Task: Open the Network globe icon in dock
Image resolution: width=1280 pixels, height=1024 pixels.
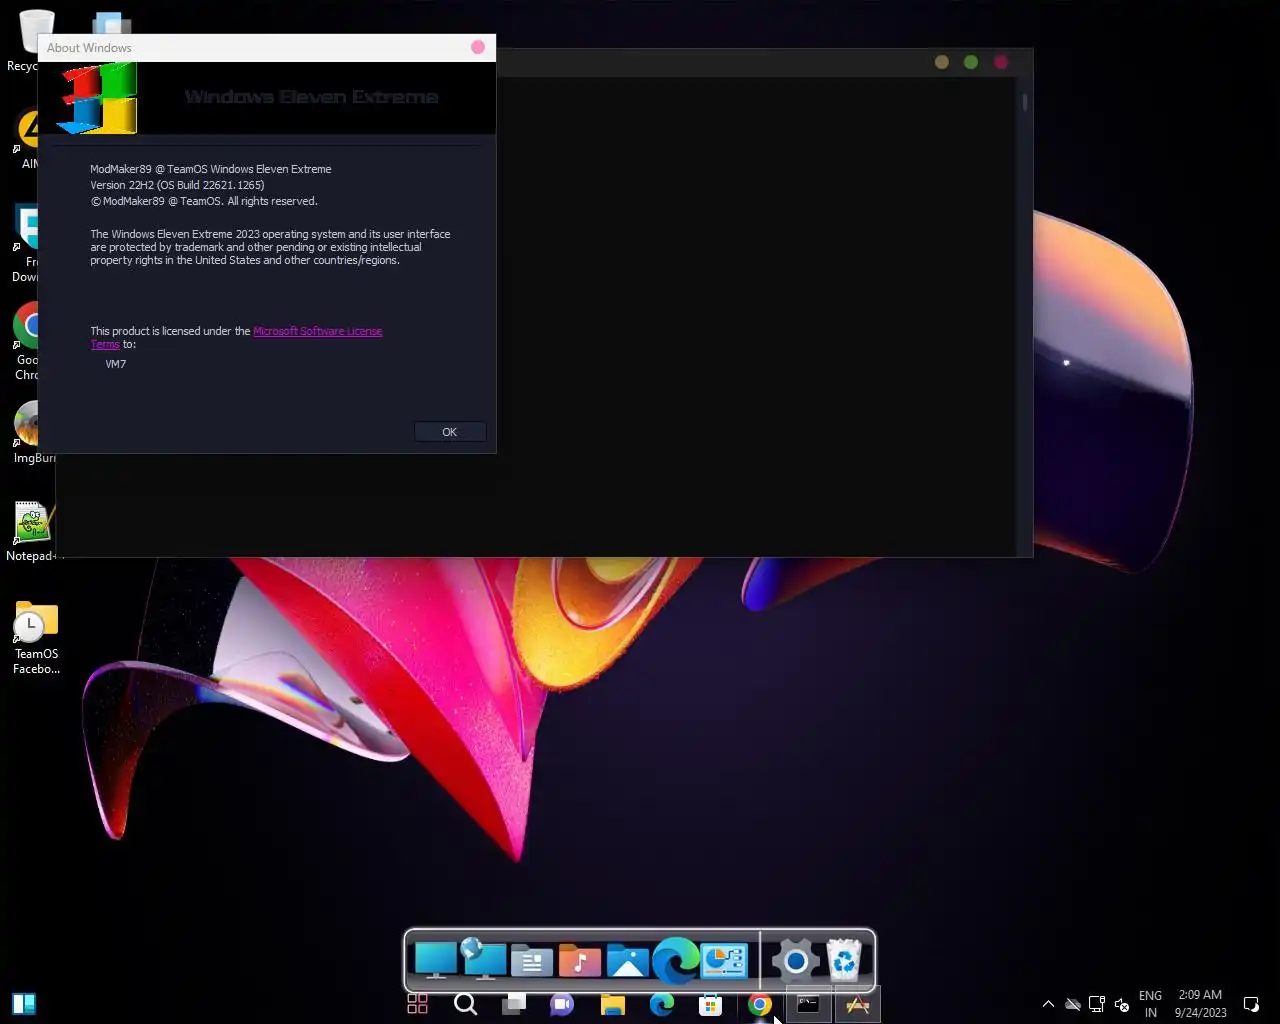Action: 484,960
